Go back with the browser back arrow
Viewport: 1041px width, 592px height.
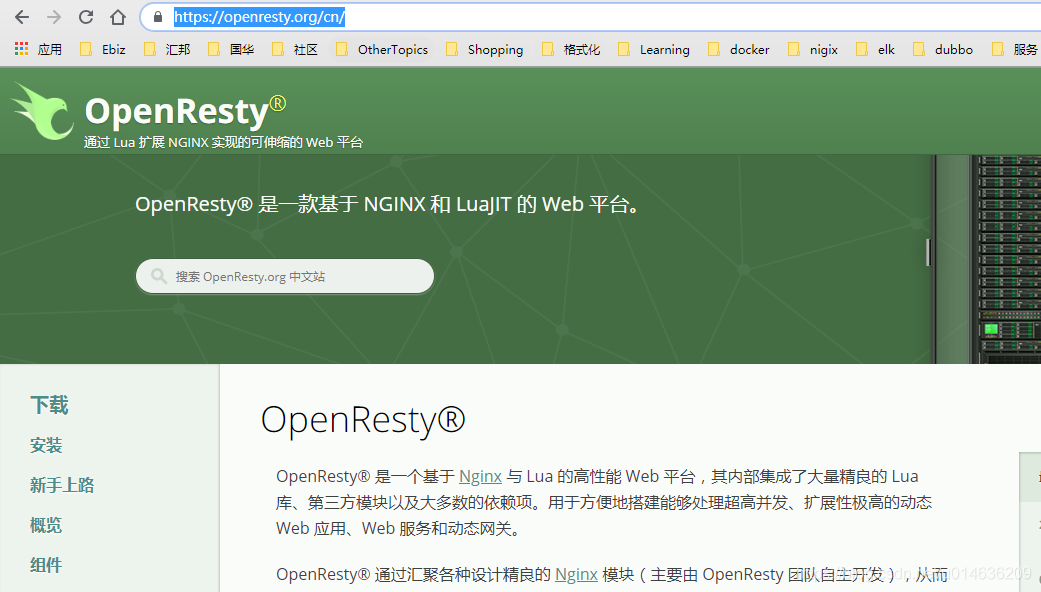point(22,17)
